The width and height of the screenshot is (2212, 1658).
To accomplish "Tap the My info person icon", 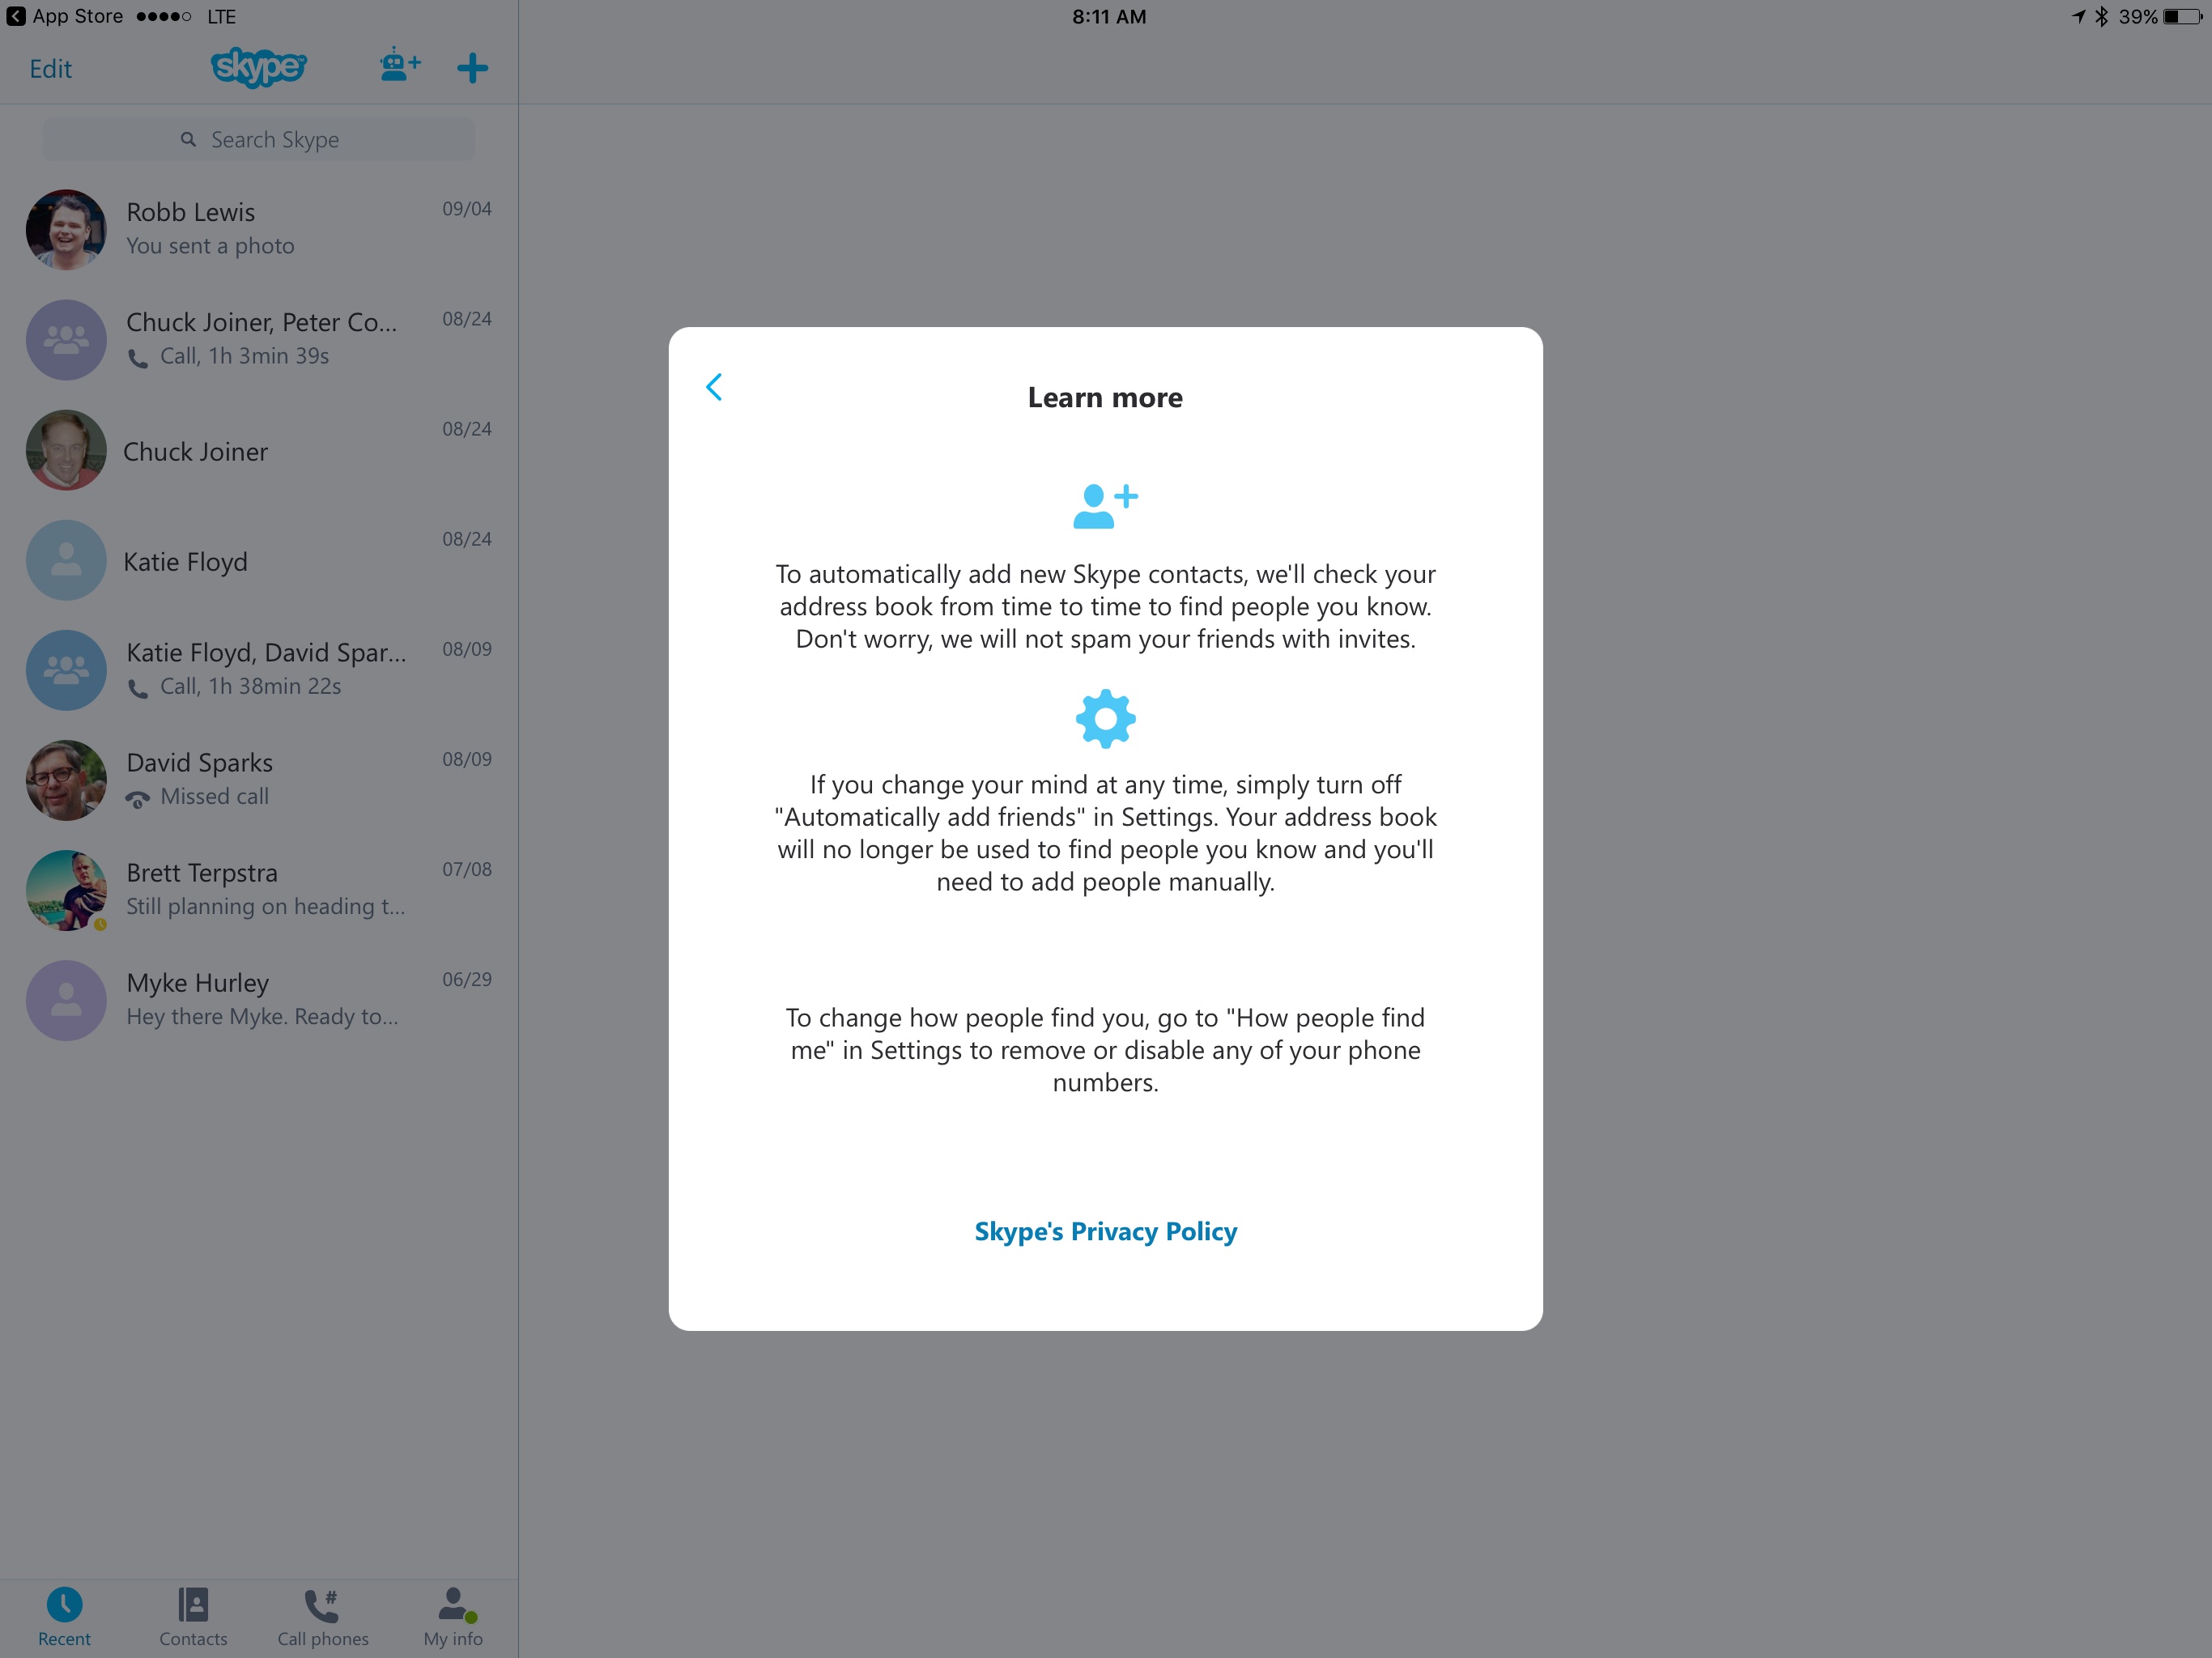I will pos(453,1603).
